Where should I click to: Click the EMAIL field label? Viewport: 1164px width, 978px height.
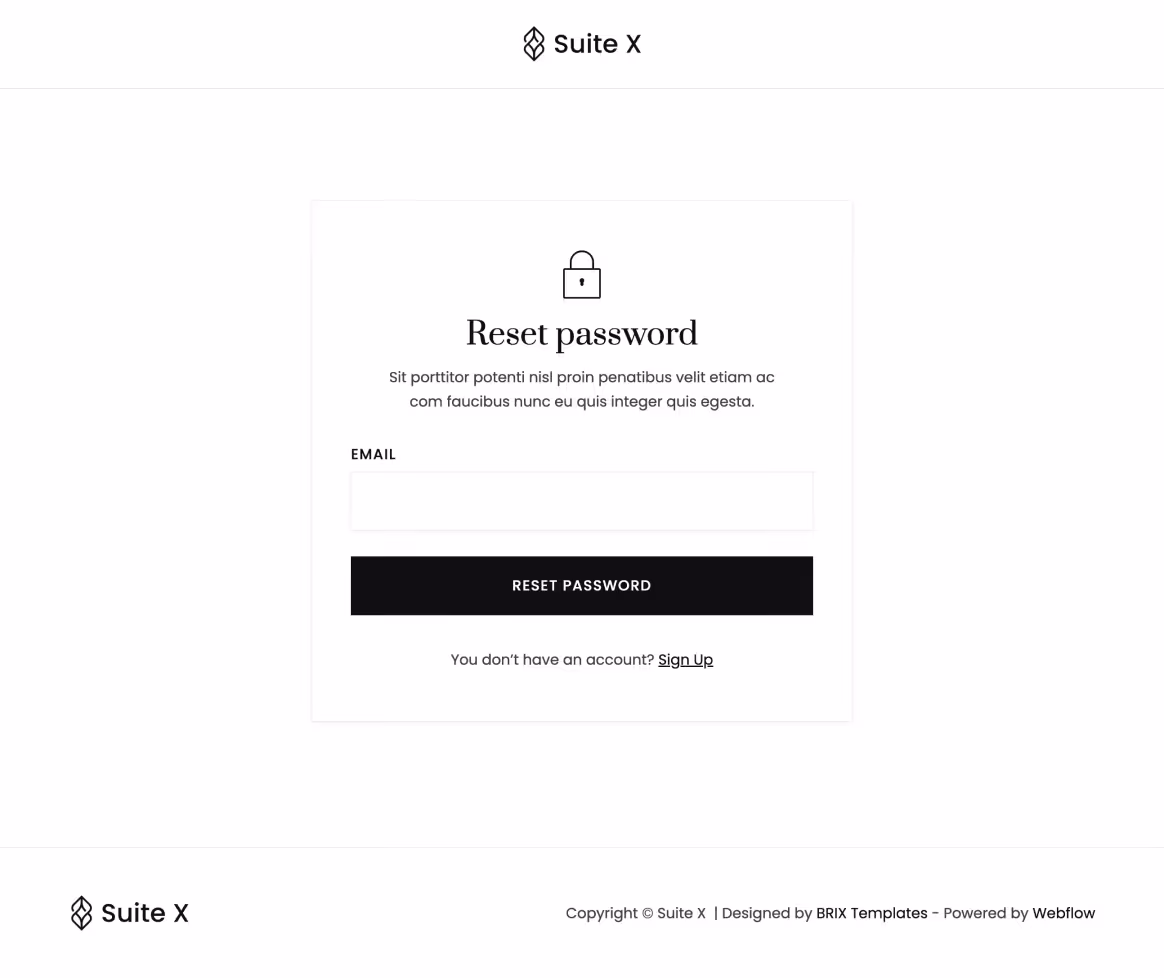coord(373,454)
